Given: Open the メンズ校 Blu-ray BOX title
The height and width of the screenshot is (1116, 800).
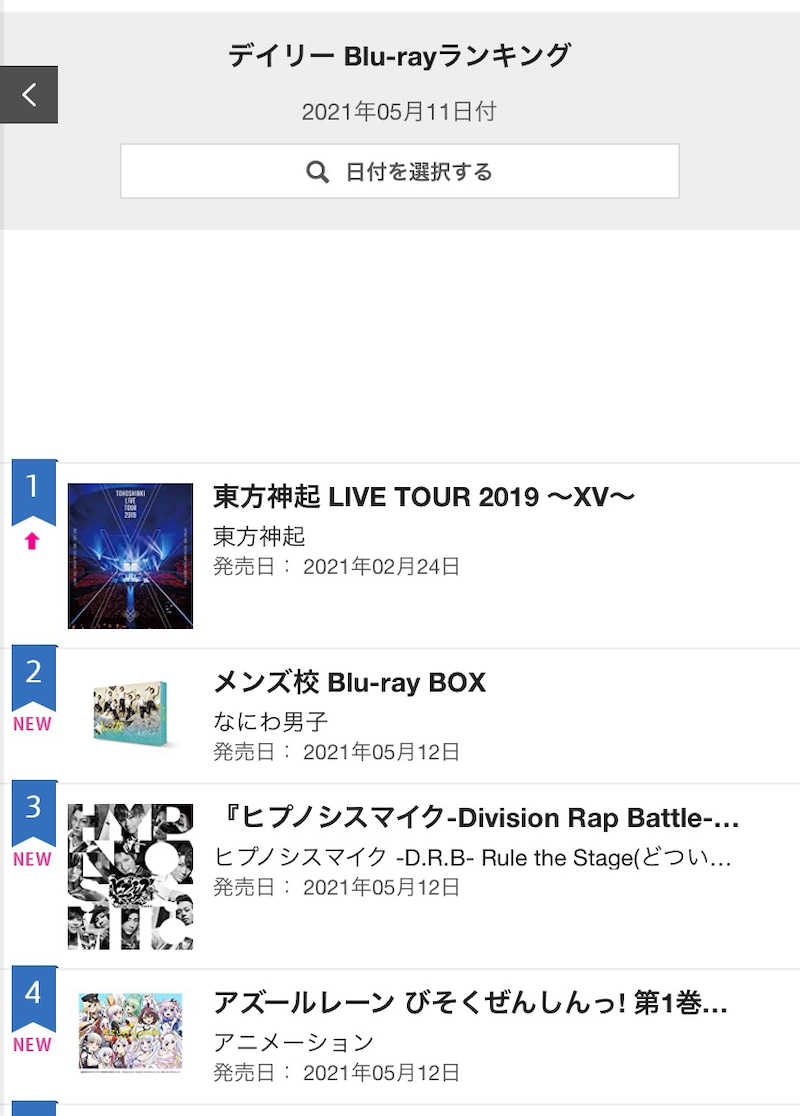Looking at the screenshot, I should pyautogui.click(x=349, y=683).
